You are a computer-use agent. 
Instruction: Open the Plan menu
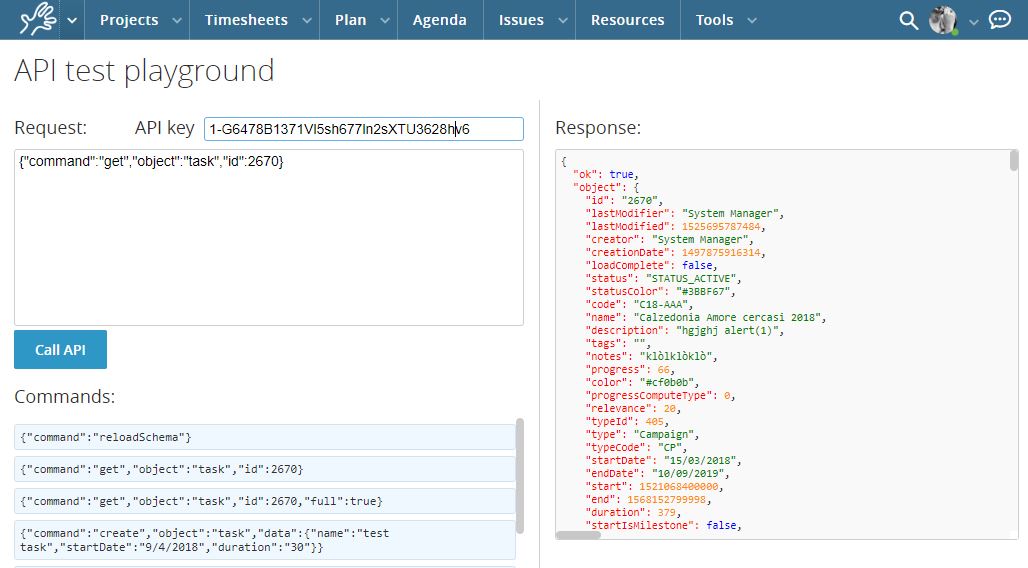[351, 20]
